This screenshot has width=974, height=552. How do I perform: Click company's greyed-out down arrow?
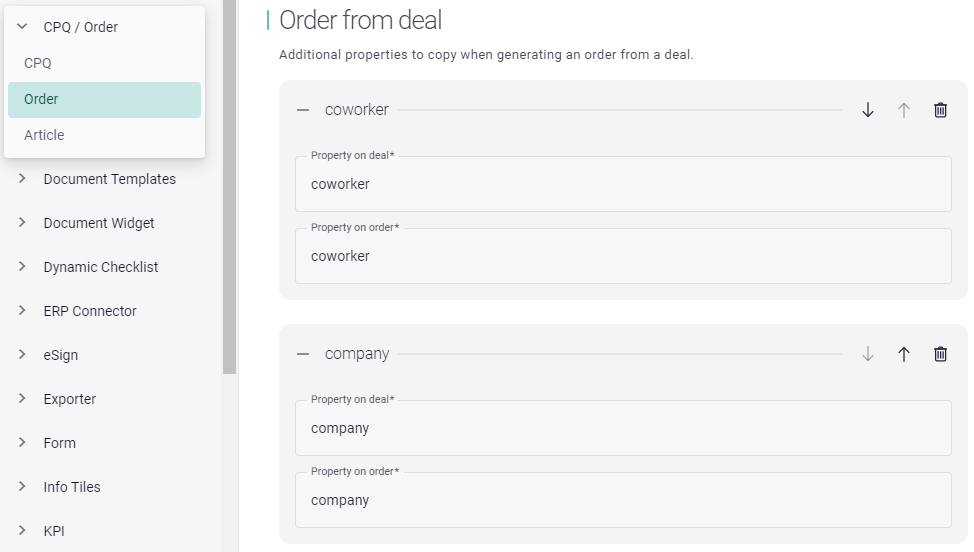[868, 354]
